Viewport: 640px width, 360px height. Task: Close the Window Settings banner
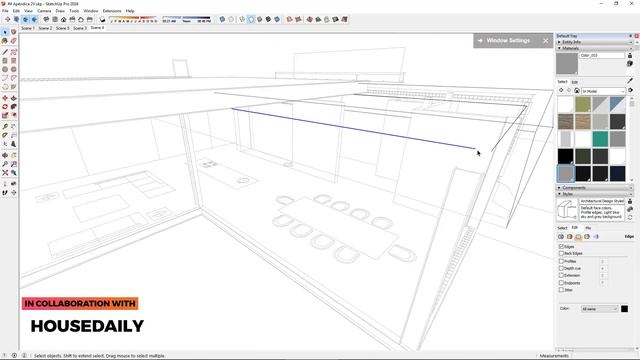(x=546, y=41)
